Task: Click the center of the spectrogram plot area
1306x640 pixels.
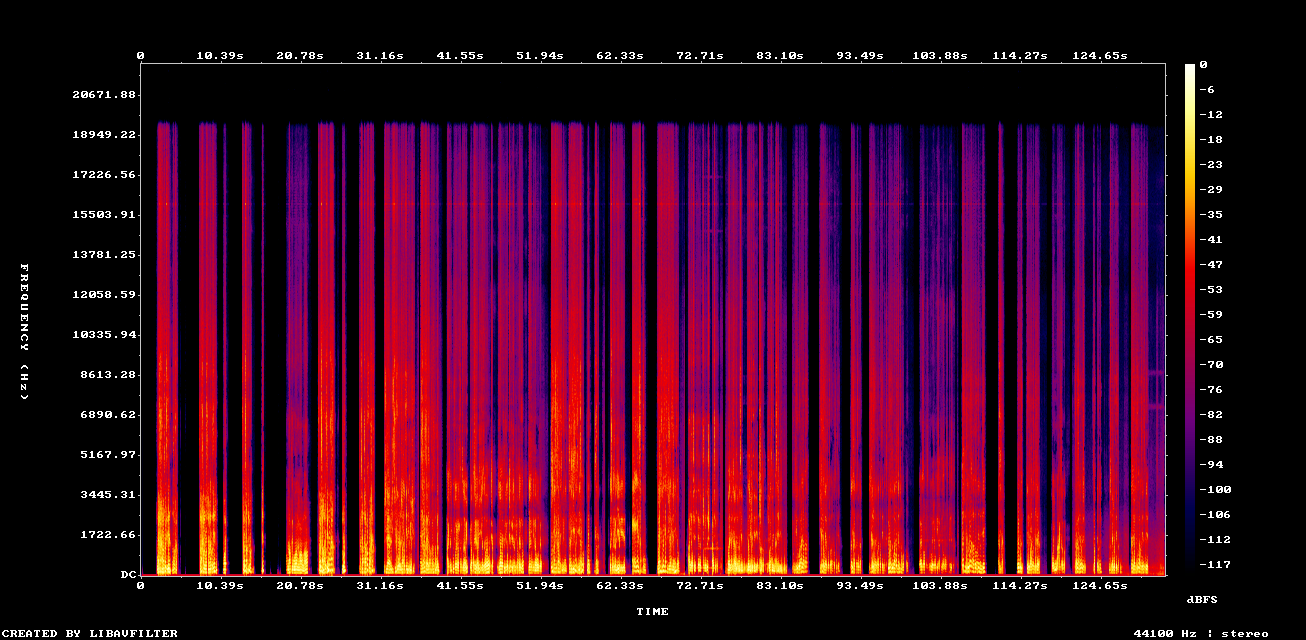Action: tap(653, 320)
